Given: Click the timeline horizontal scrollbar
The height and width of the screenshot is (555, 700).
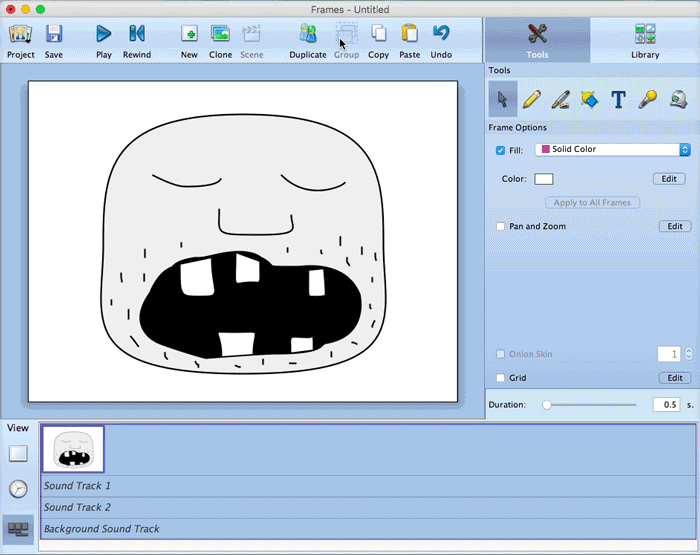Looking at the screenshot, I should (x=368, y=545).
